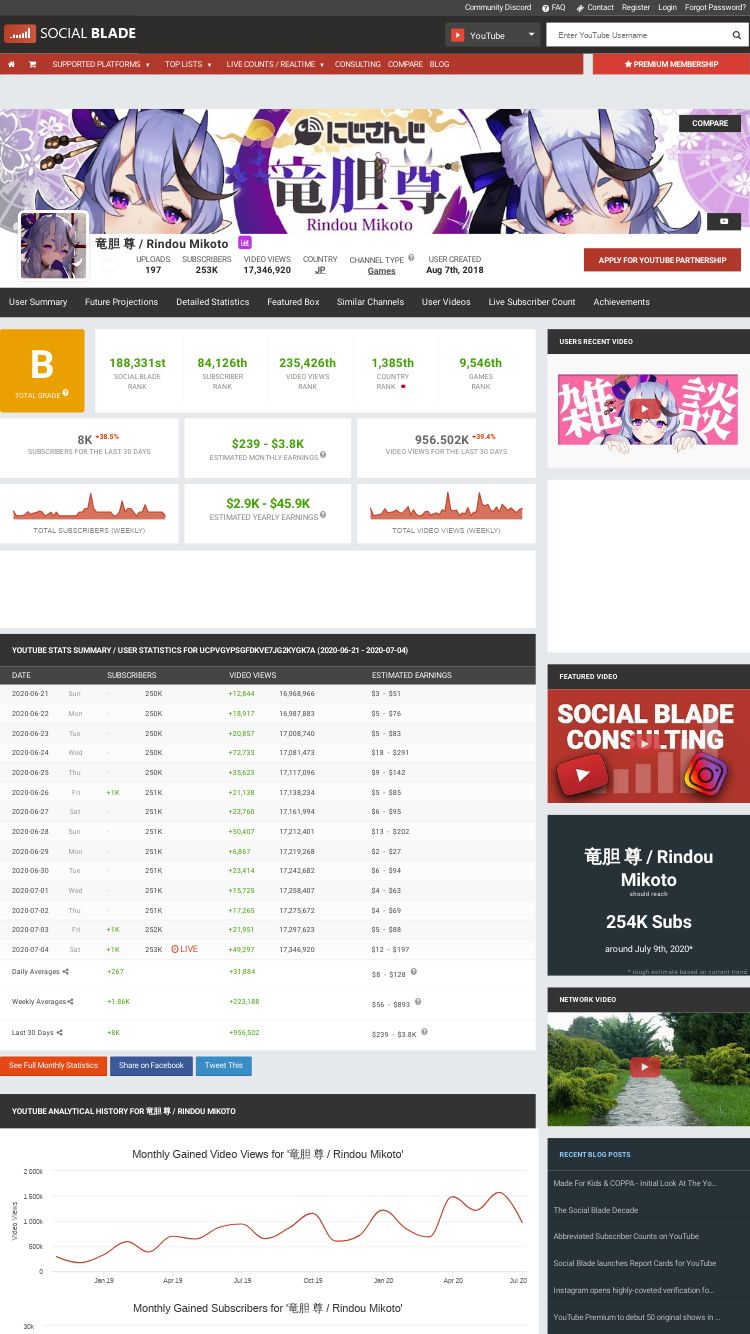The height and width of the screenshot is (1334, 750).
Task: Open the Blog menu item
Action: (x=439, y=64)
